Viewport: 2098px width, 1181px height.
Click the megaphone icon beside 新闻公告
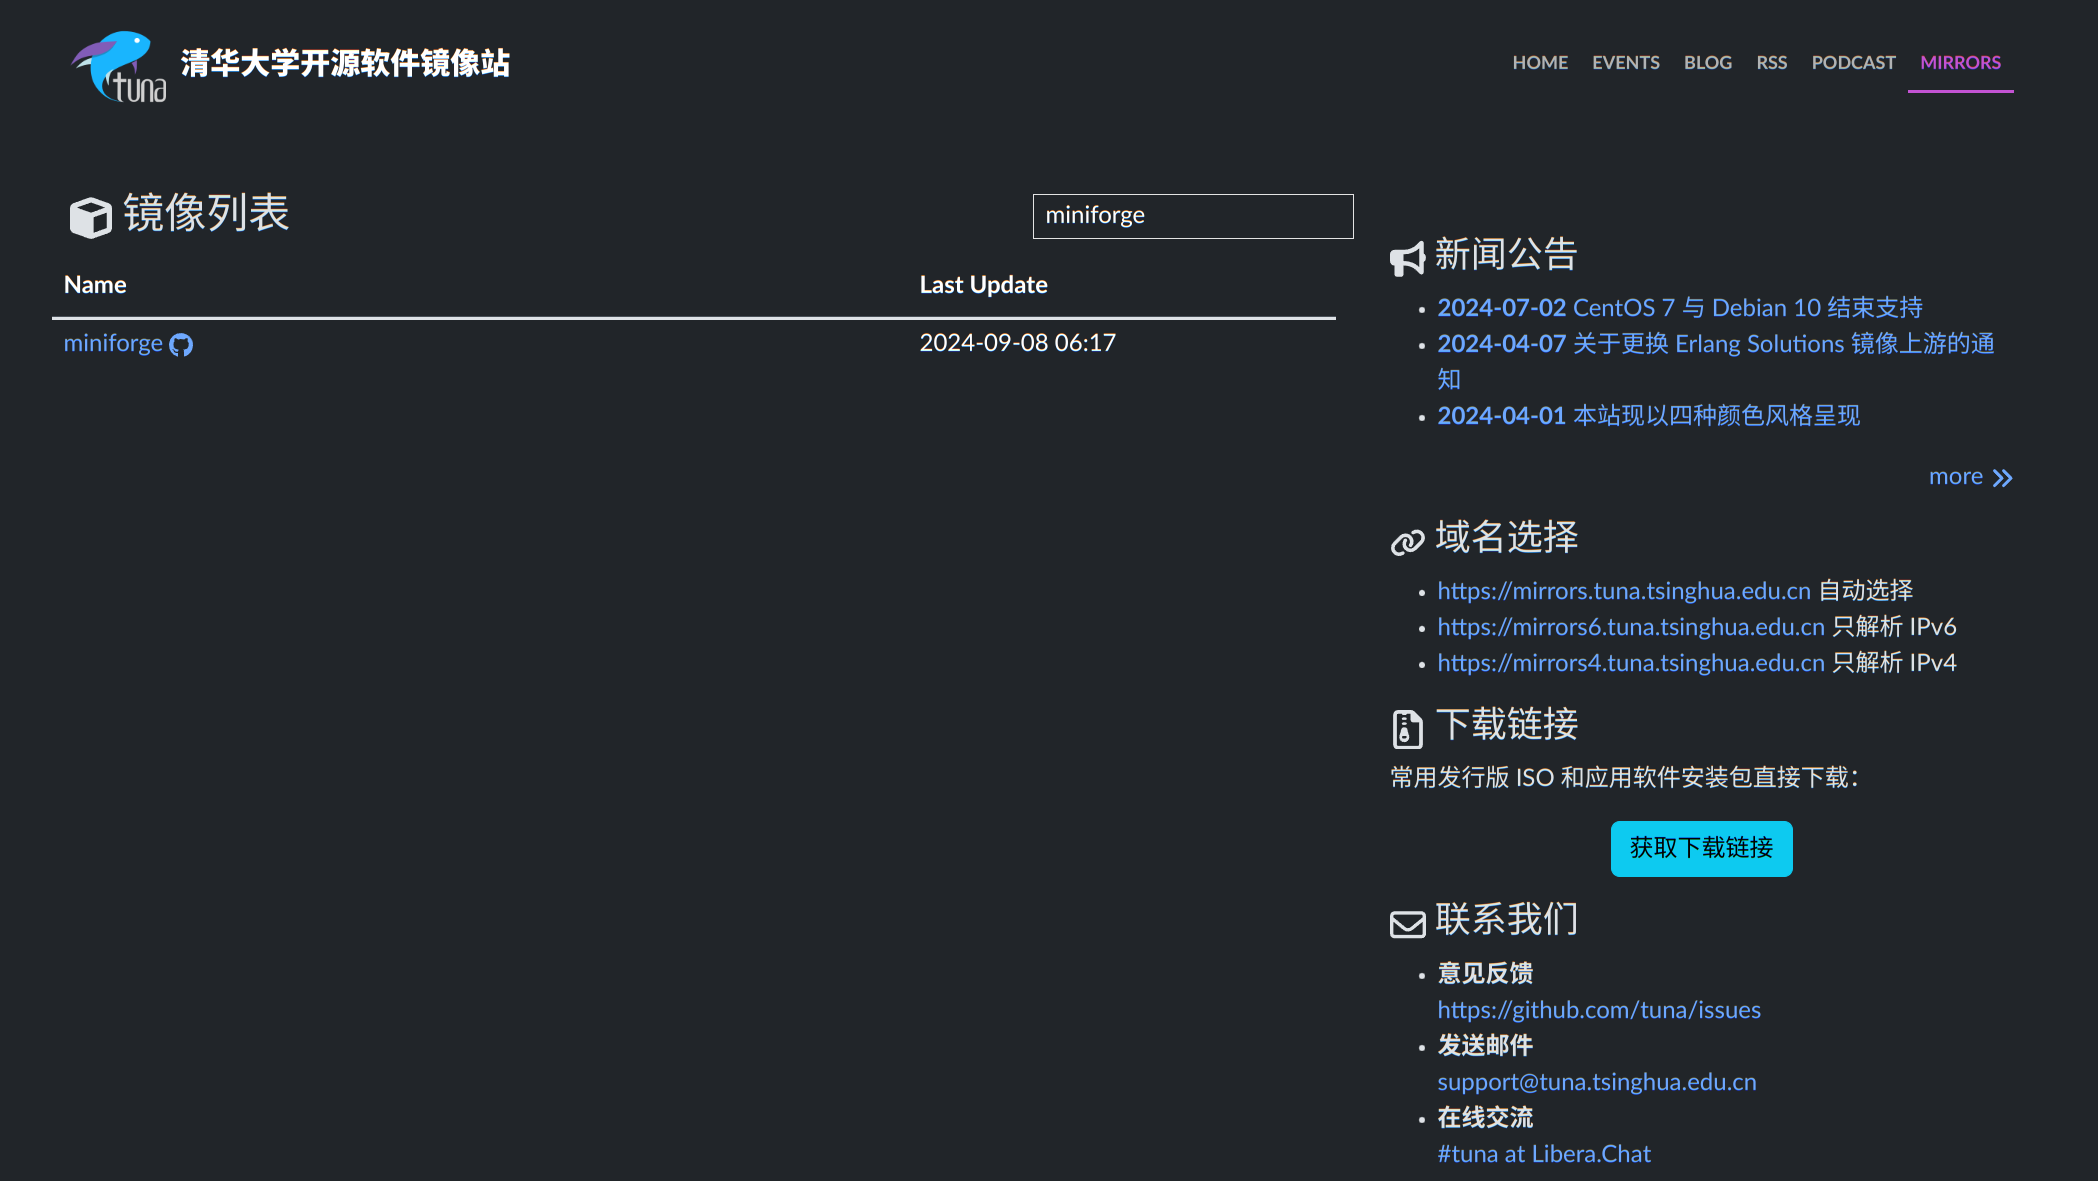[x=1408, y=259]
